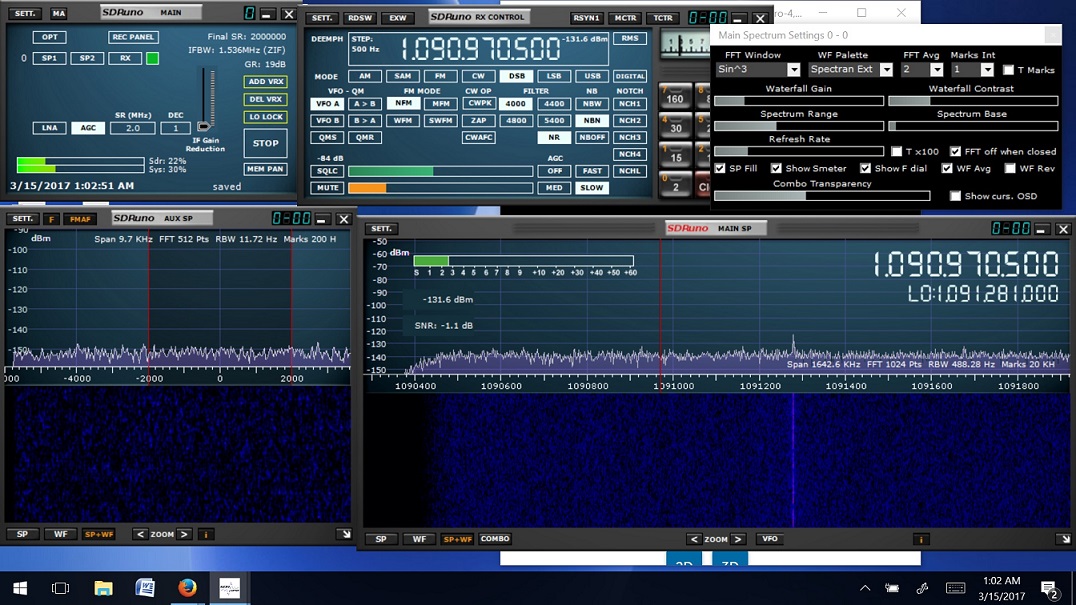This screenshot has width=1076, height=605.
Task: Zoom out with left arrow in AUX SP
Action: (x=140, y=534)
